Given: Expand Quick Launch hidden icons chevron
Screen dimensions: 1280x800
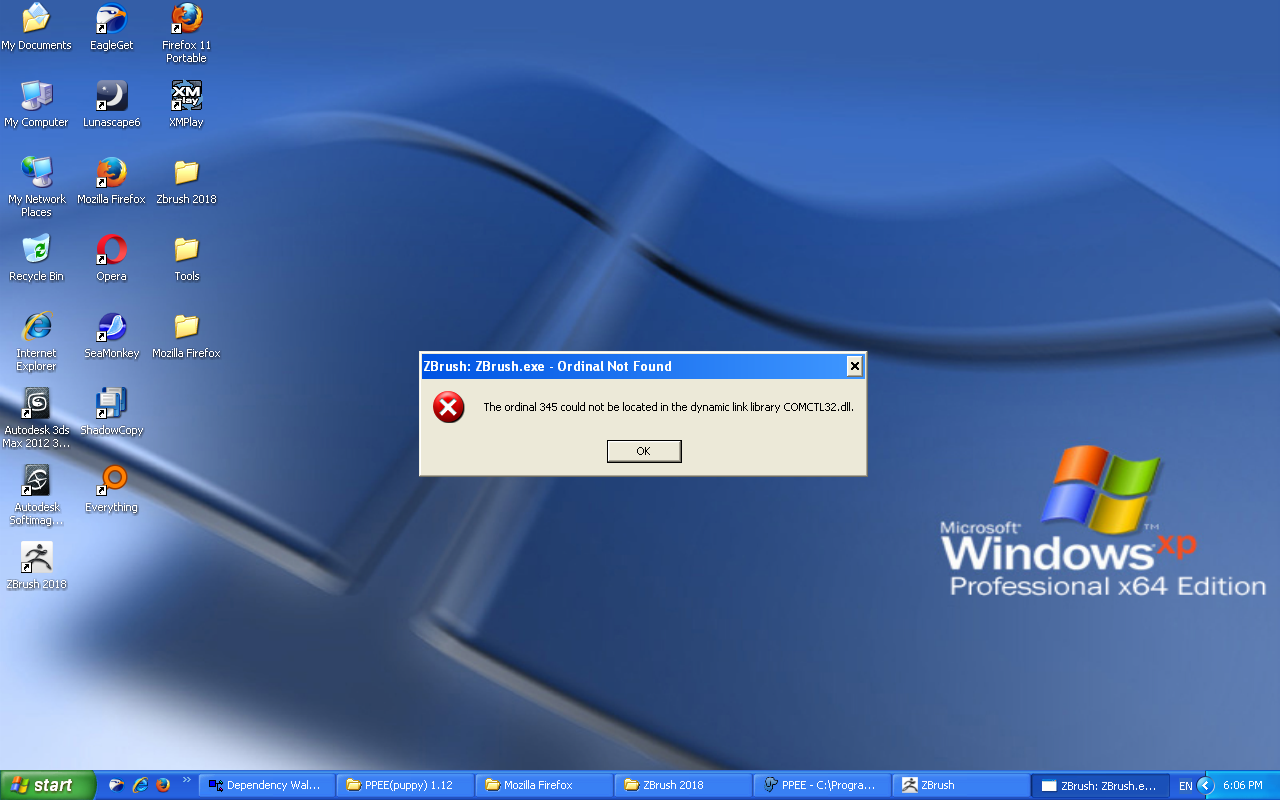Looking at the screenshot, I should (186, 780).
